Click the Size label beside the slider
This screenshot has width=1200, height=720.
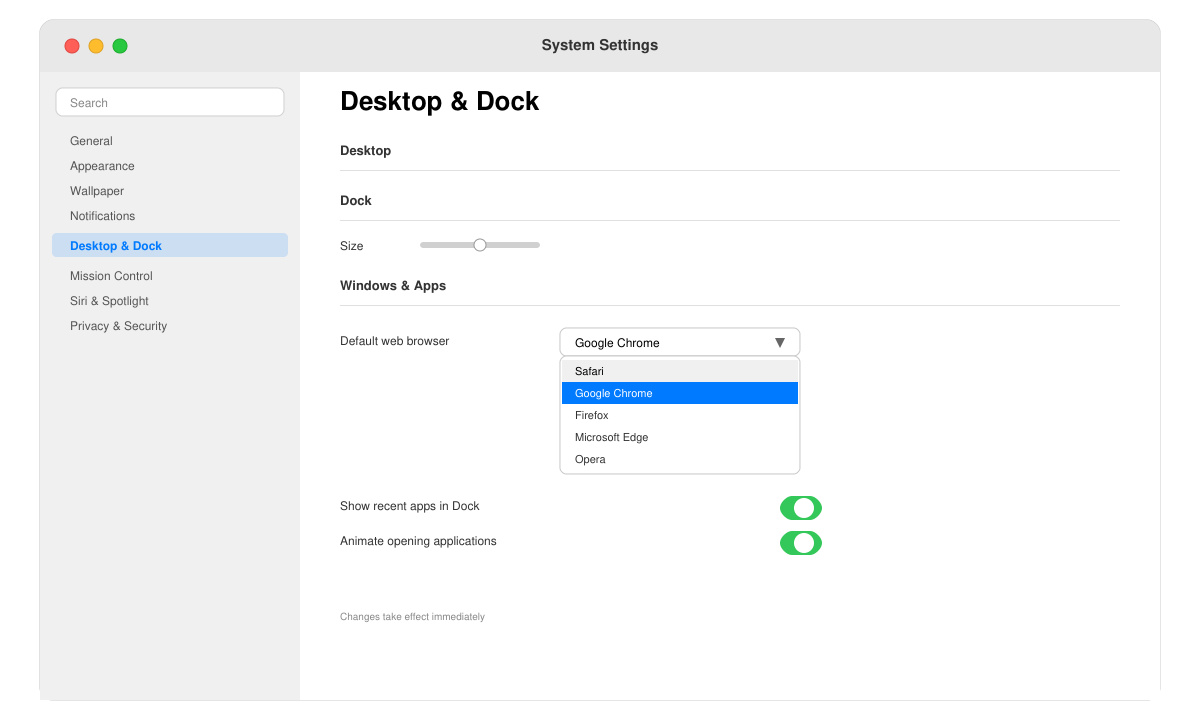point(352,246)
